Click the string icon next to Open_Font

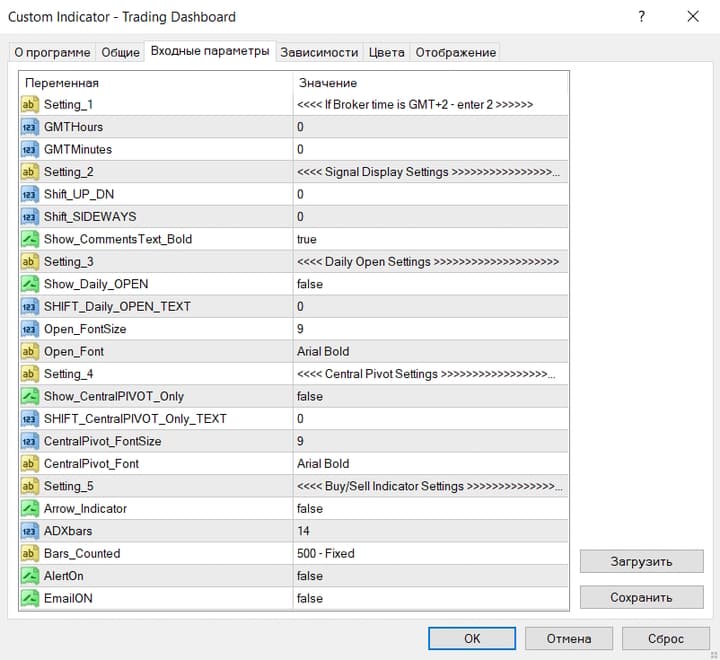click(x=29, y=351)
